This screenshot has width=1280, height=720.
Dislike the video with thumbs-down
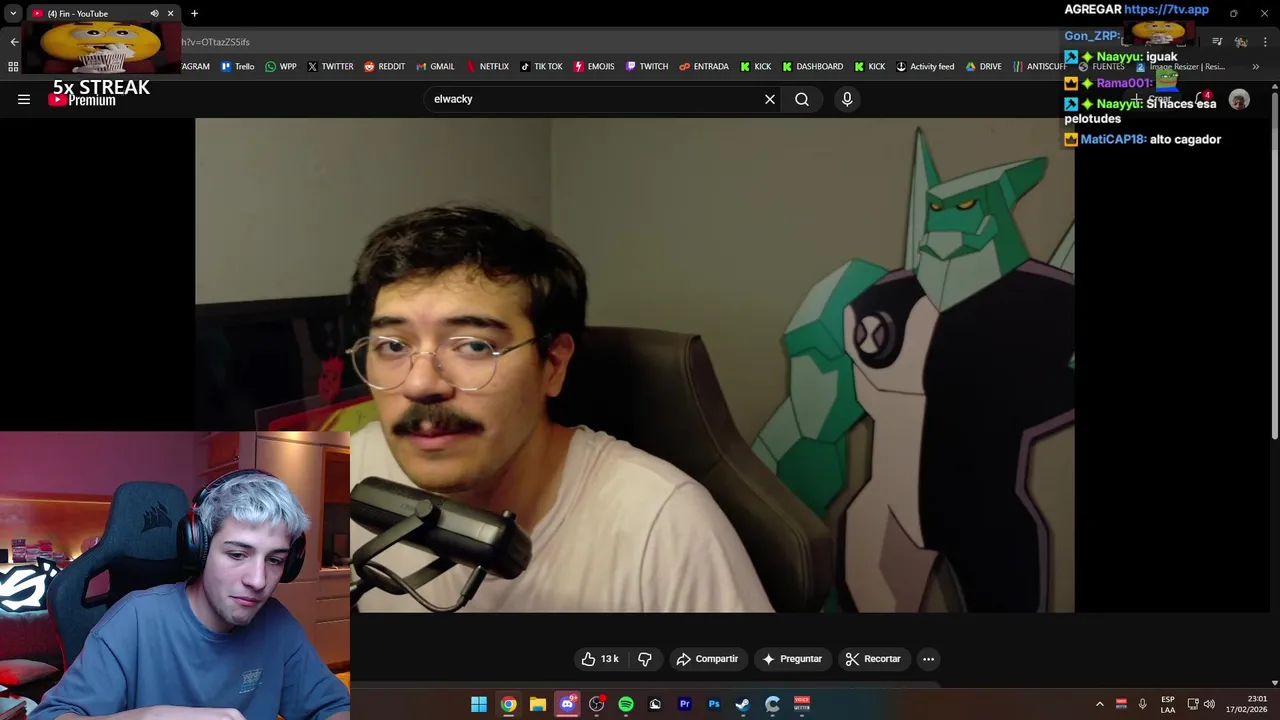coord(645,659)
